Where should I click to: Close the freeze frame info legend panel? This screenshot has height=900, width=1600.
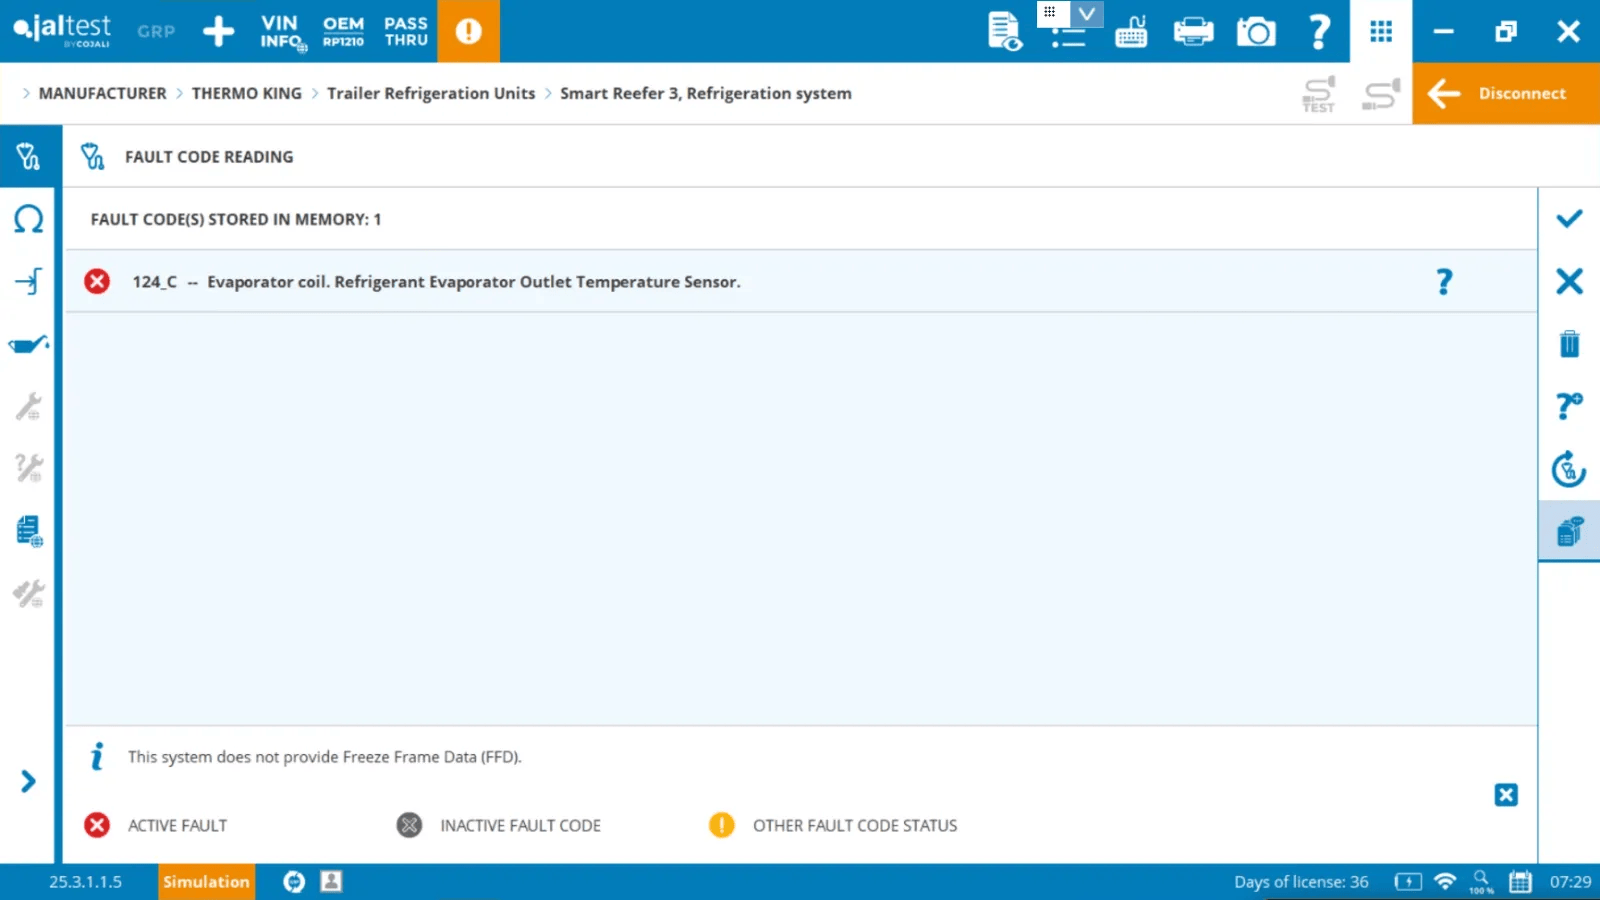coord(1506,794)
